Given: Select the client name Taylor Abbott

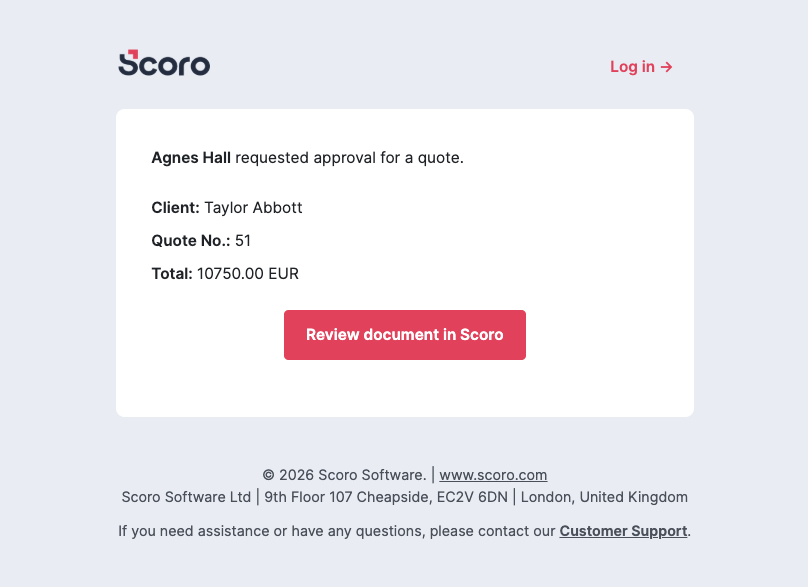Looking at the screenshot, I should (x=253, y=208).
